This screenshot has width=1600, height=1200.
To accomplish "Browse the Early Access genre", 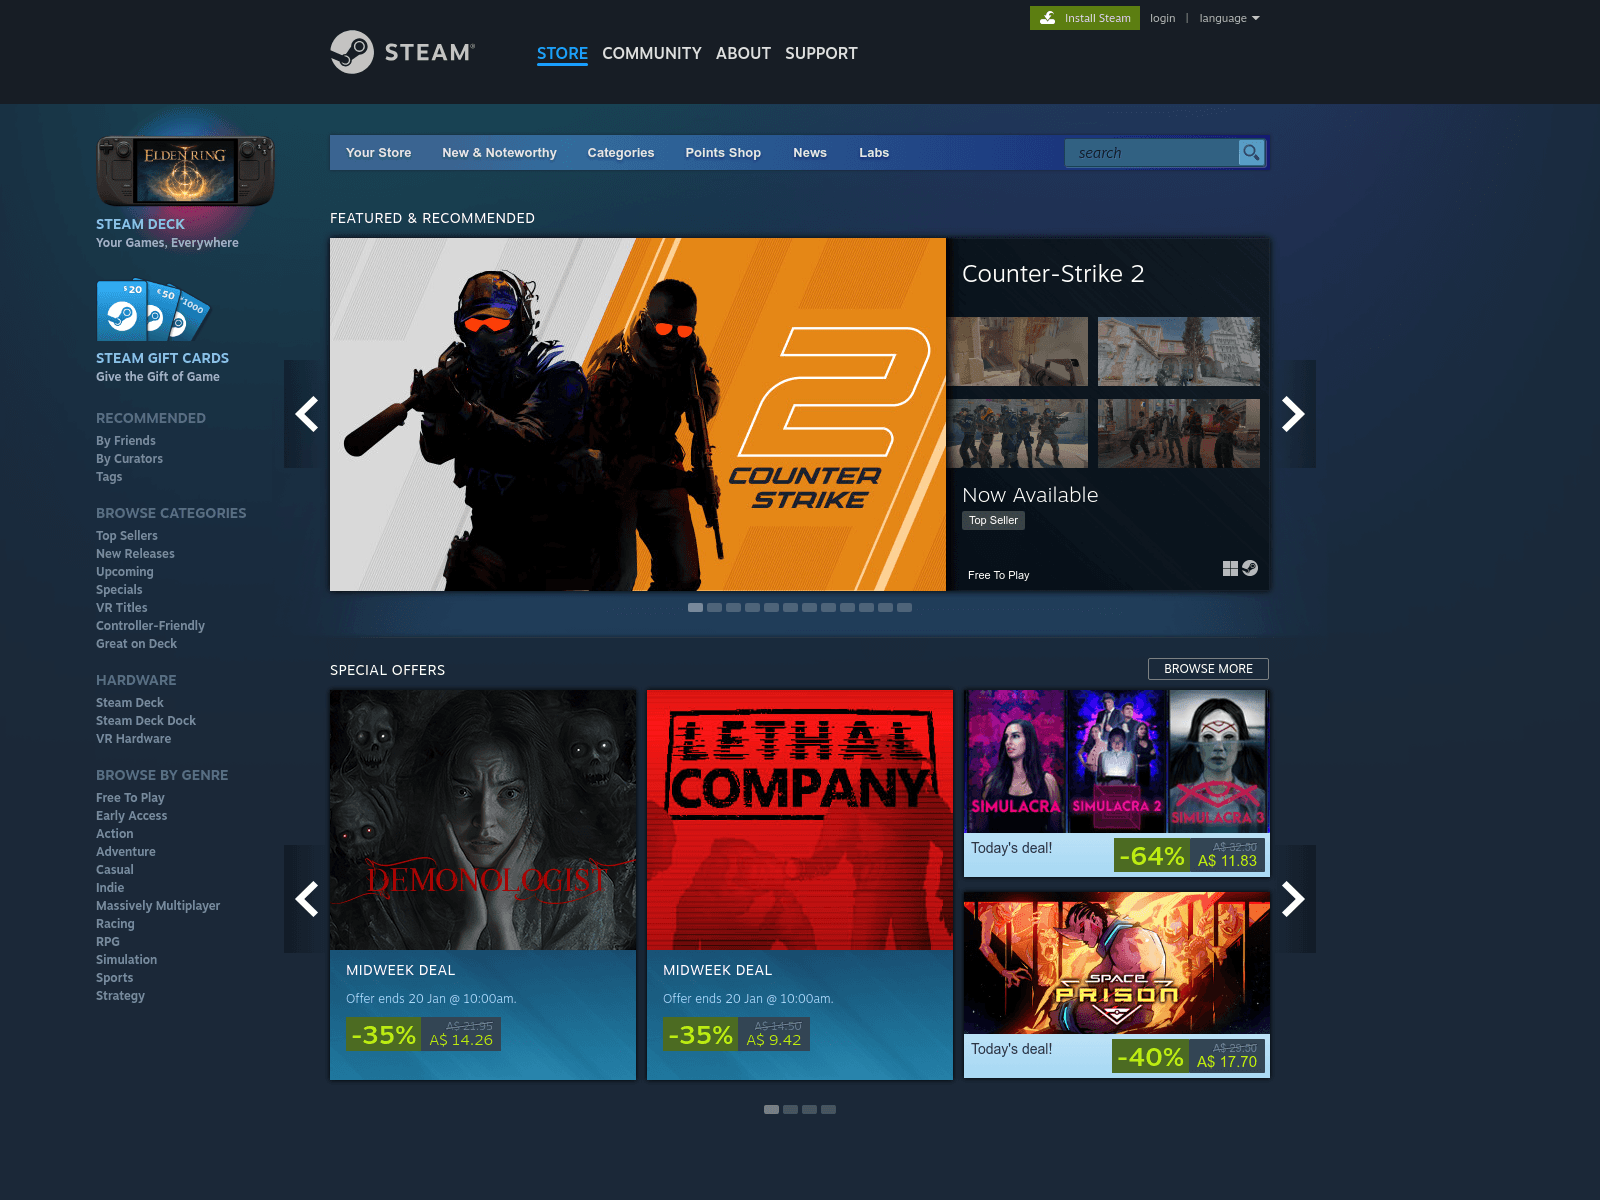I will [x=131, y=816].
